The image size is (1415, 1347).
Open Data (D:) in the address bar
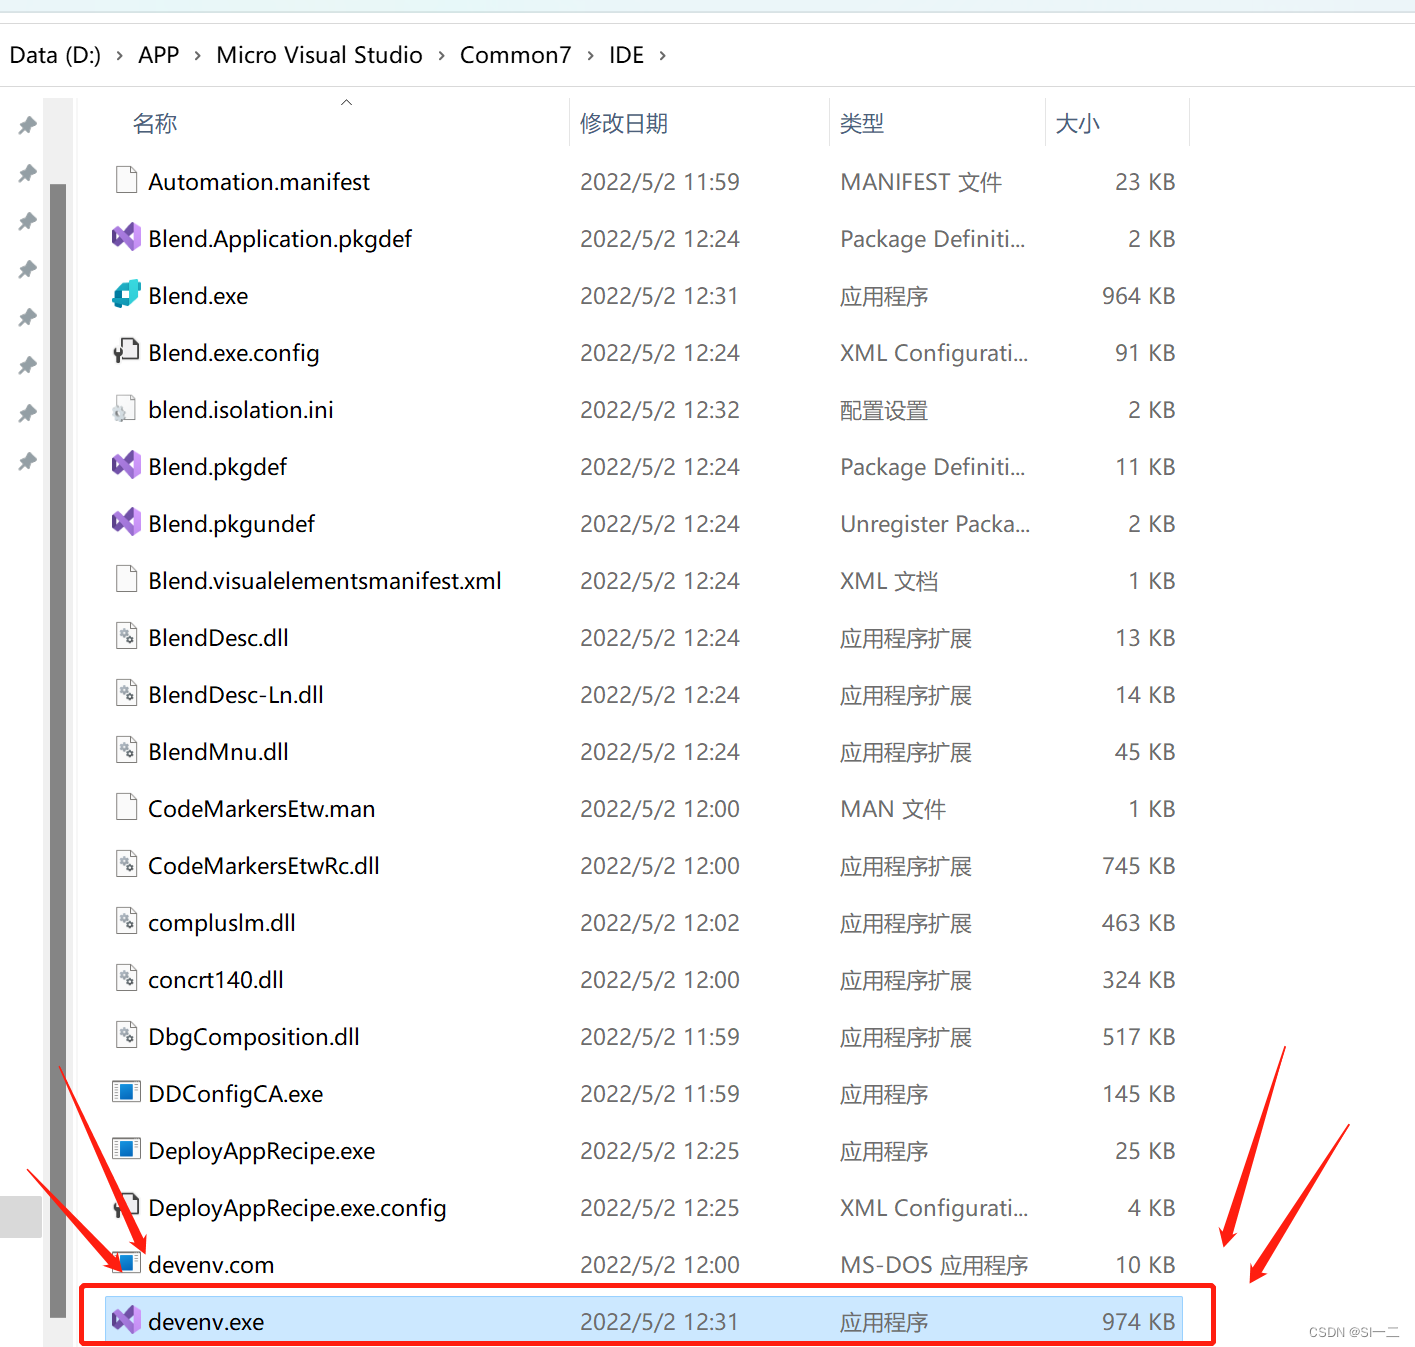[x=55, y=55]
